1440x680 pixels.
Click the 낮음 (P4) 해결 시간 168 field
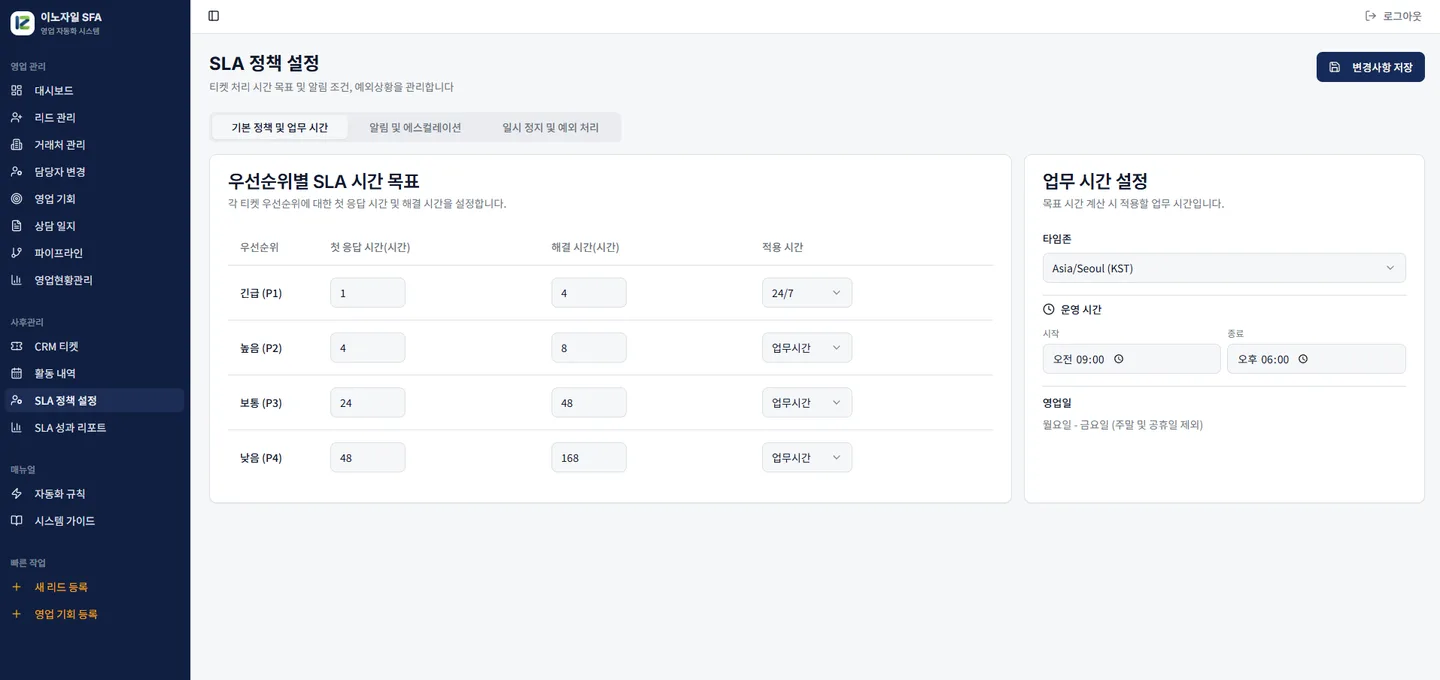589,458
